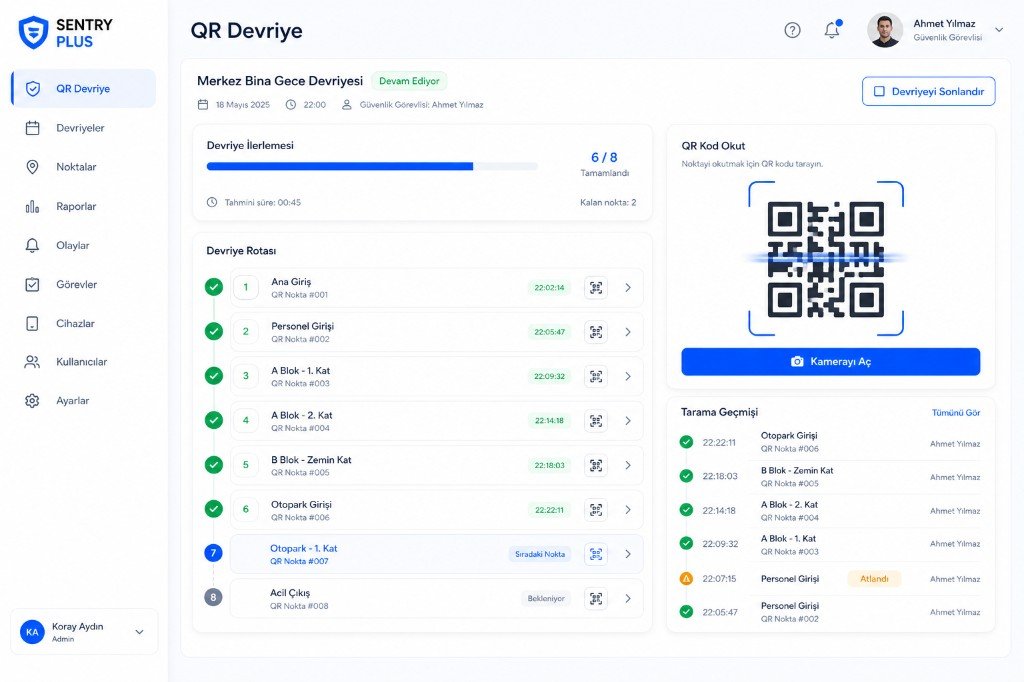The height and width of the screenshot is (682, 1024).
Task: Scan QR icon for A Blok - 2. Kat
Action: click(x=596, y=421)
